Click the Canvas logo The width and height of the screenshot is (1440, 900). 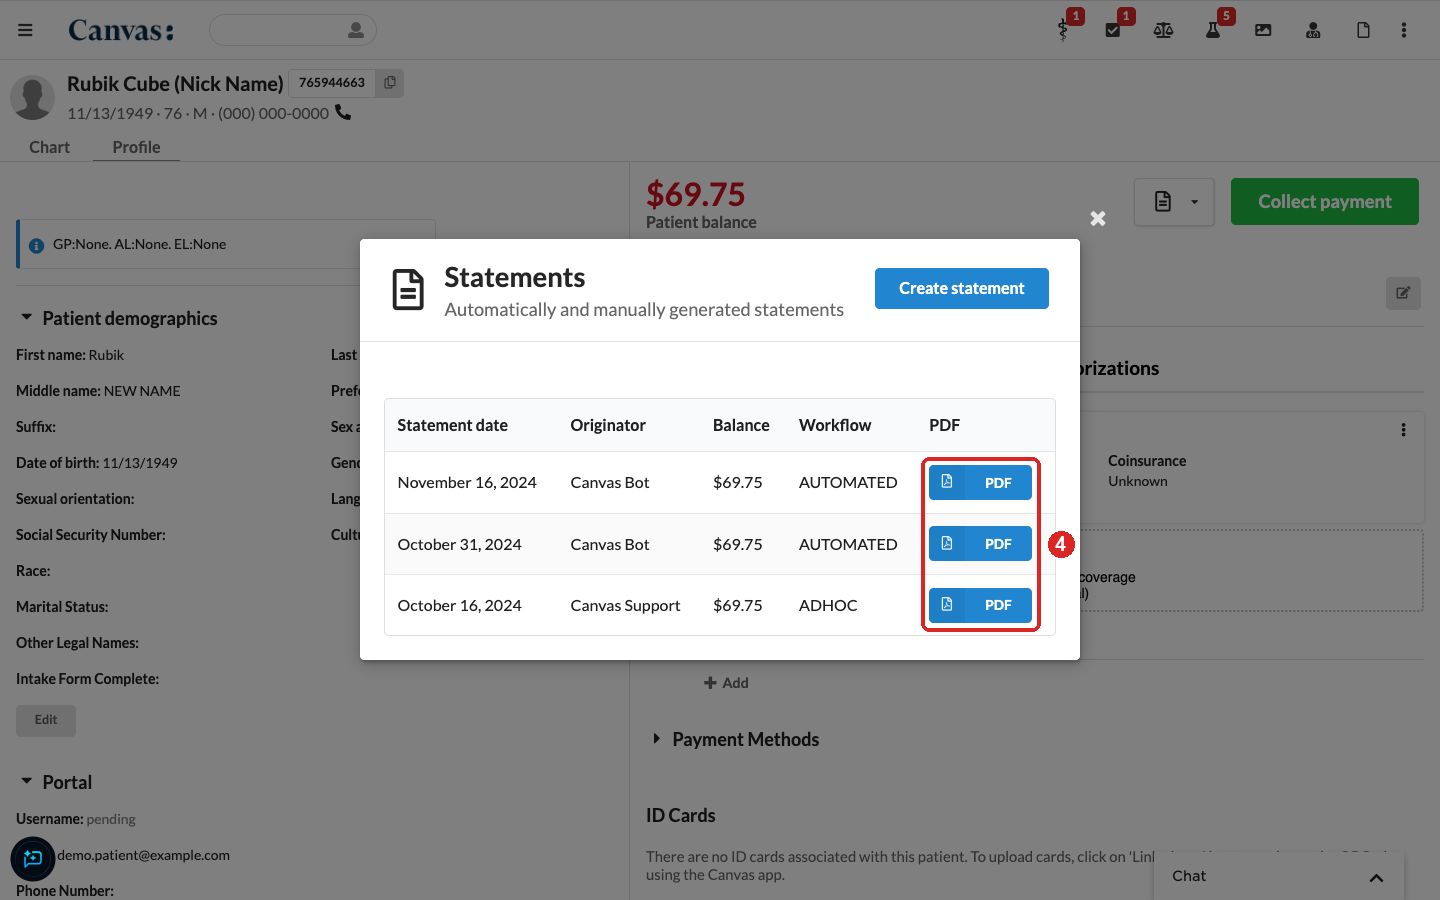[x=121, y=30]
